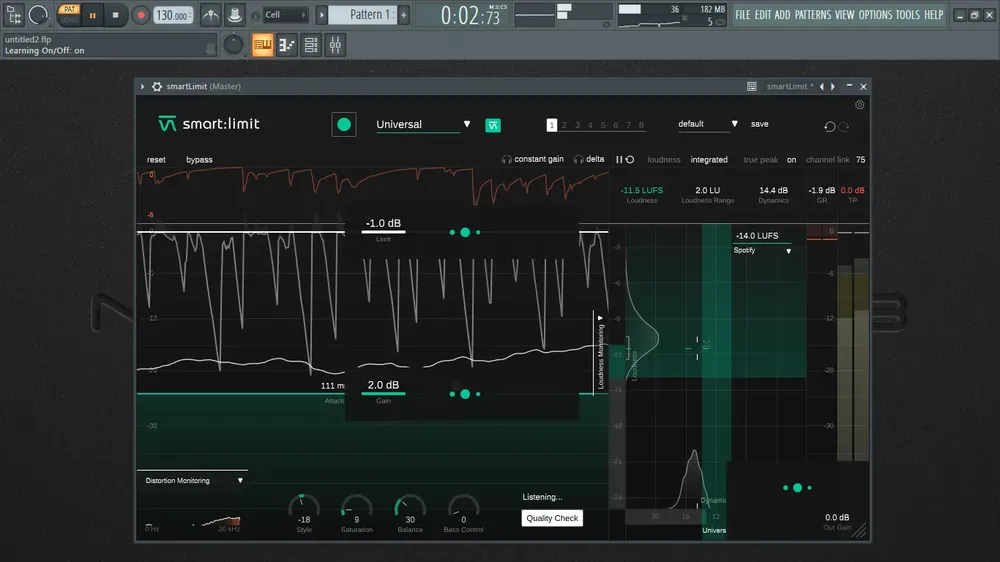Reset the loudness measurement icon
The image size is (1000, 562).
click(629, 159)
